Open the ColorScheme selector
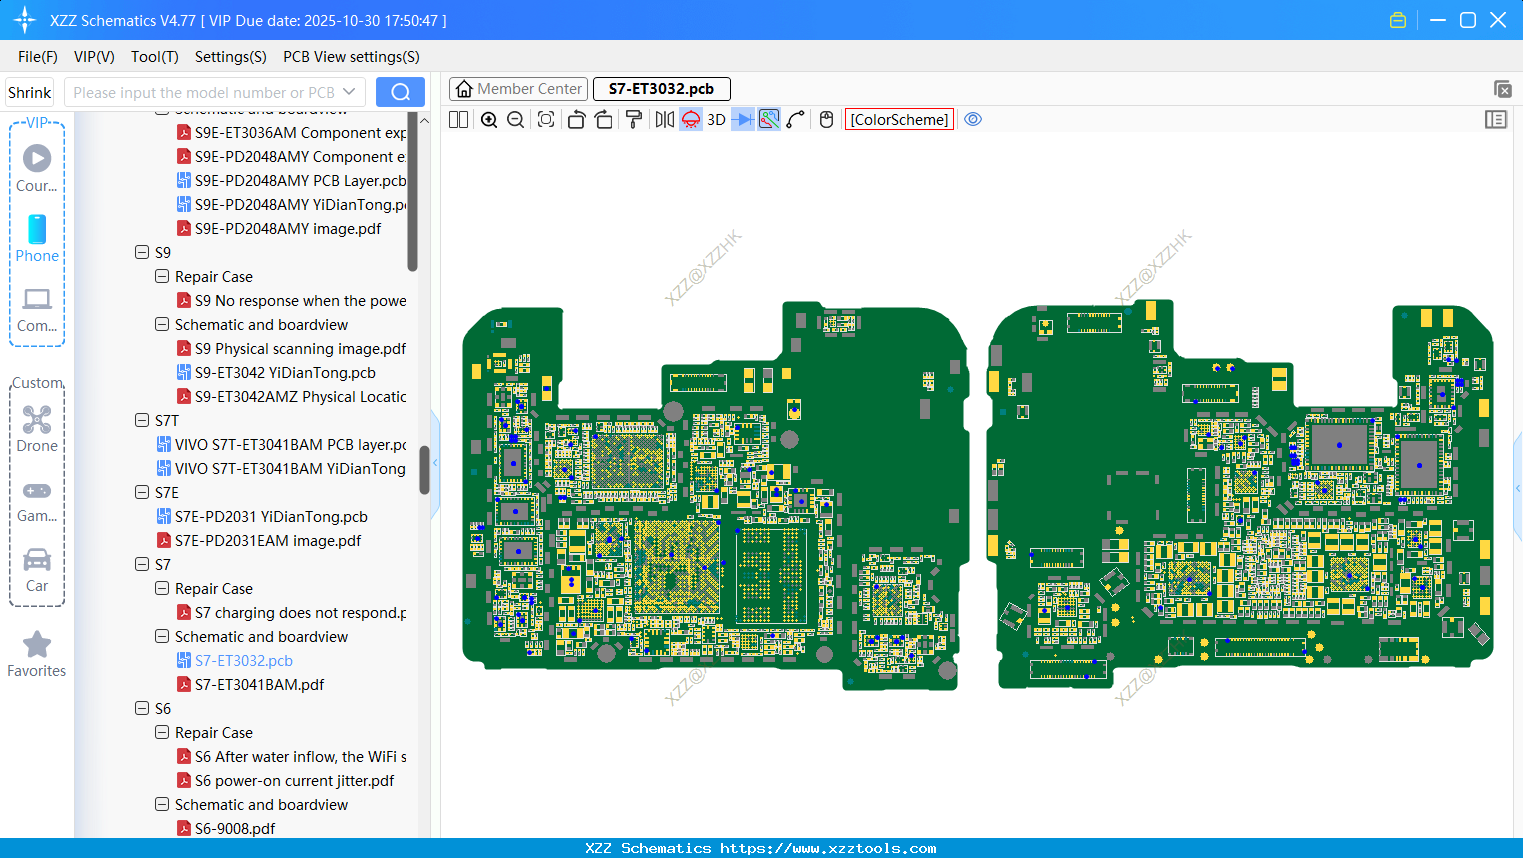This screenshot has height=858, width=1523. pos(899,120)
